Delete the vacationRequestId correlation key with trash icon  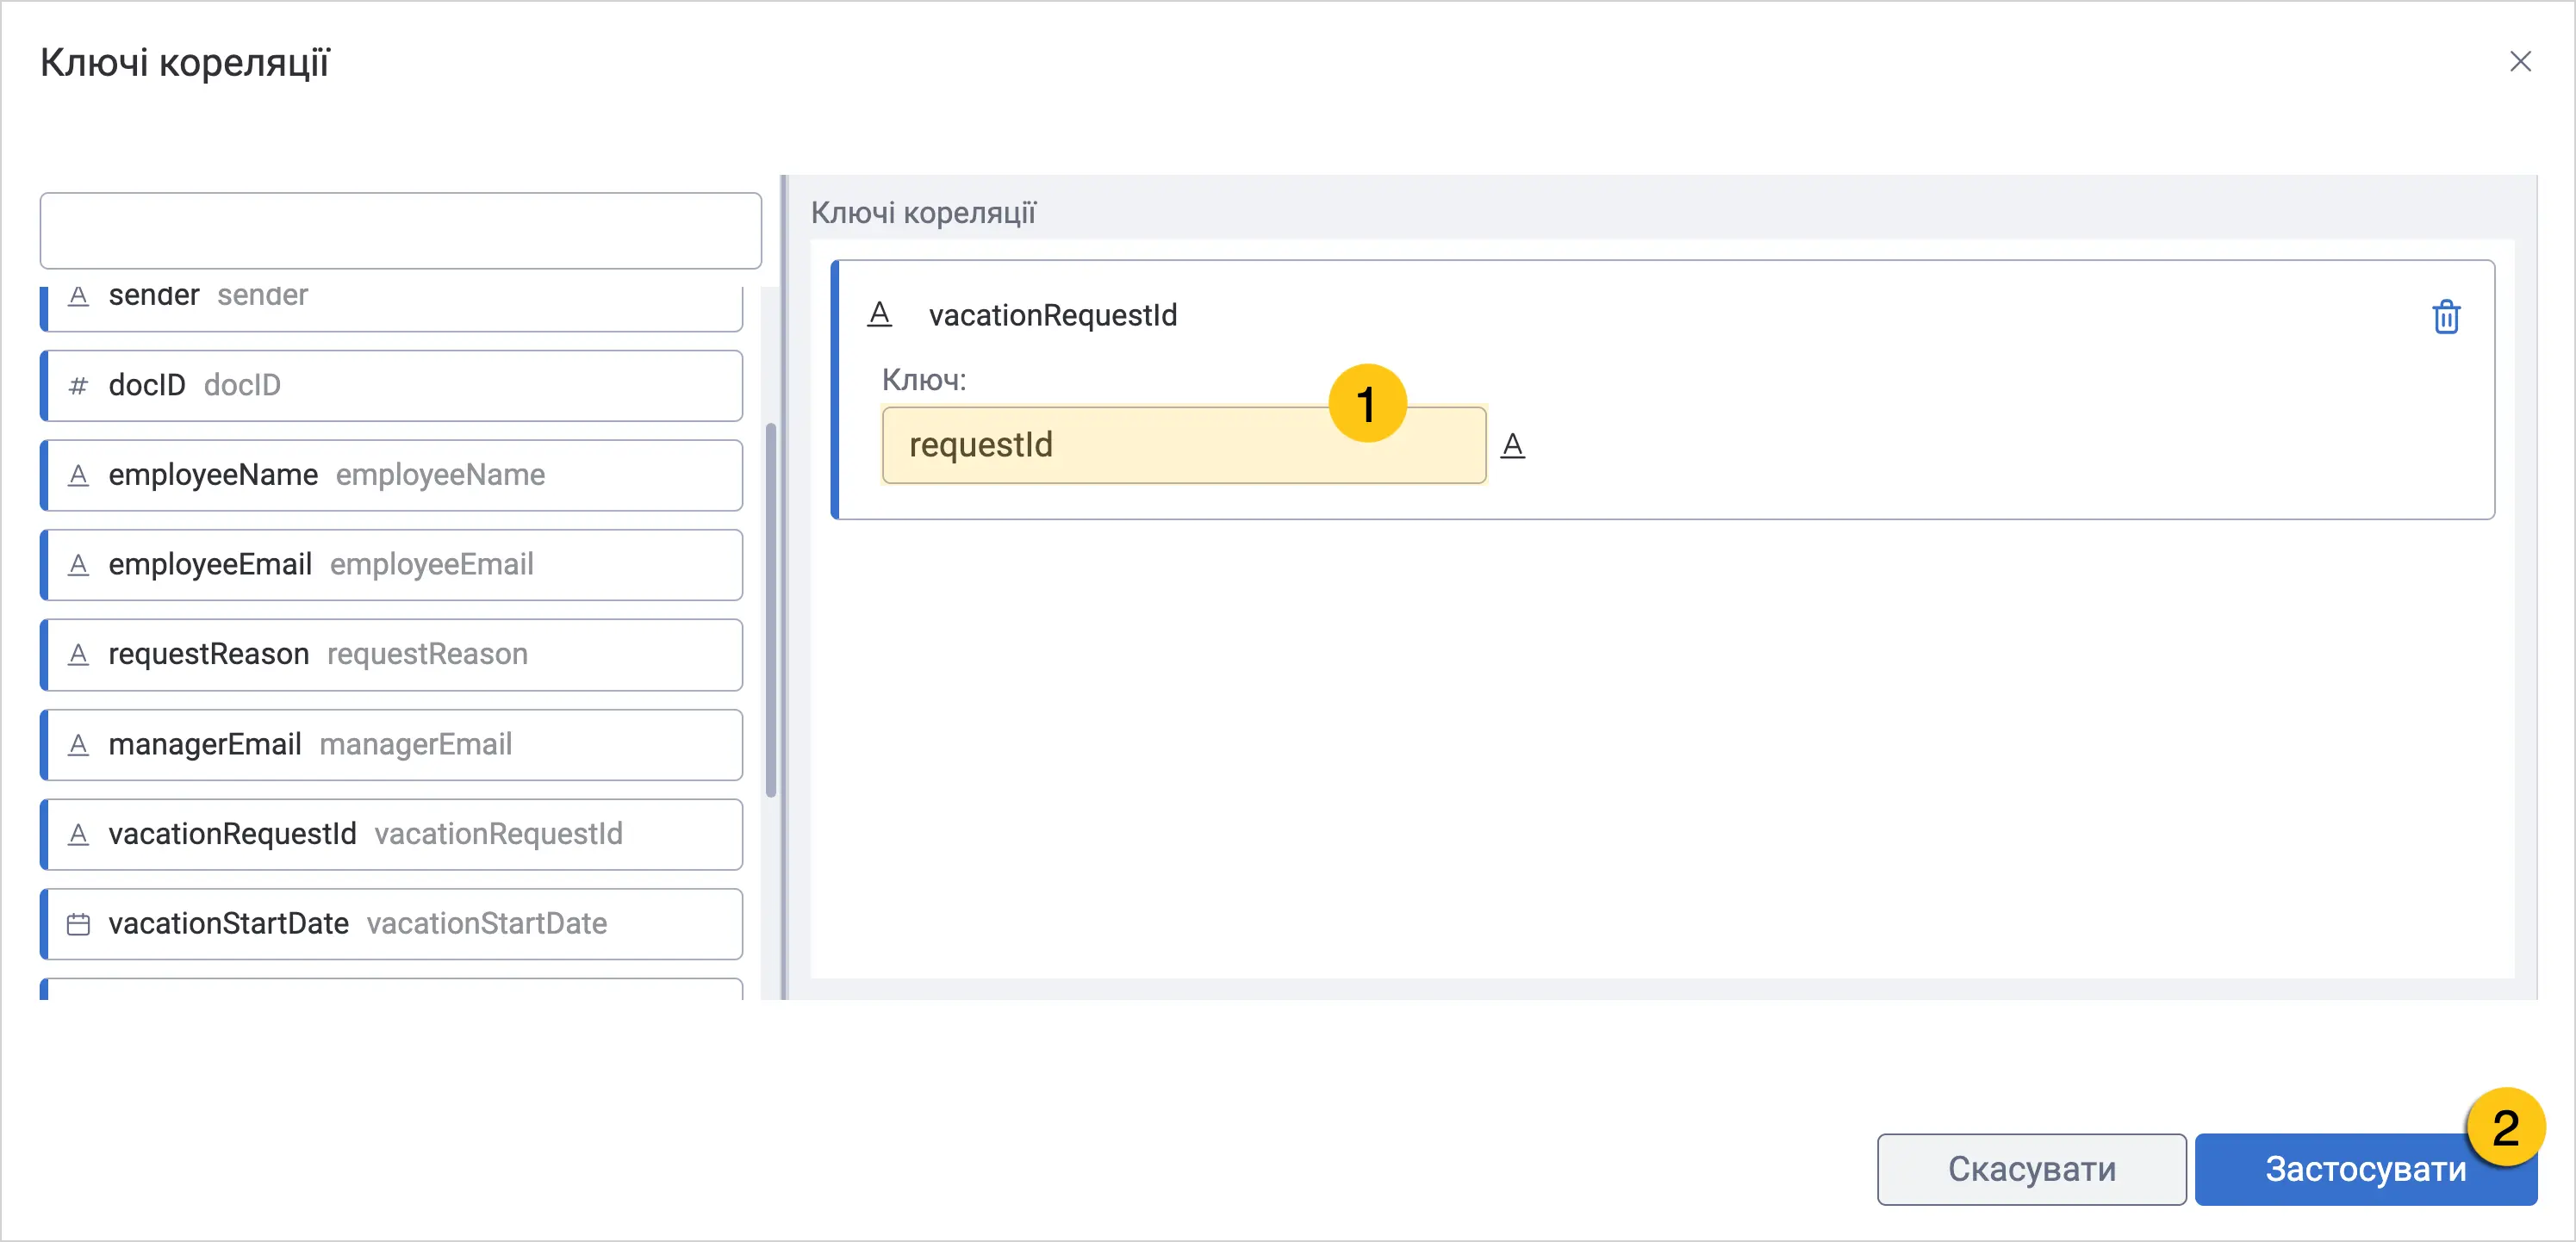point(2446,317)
